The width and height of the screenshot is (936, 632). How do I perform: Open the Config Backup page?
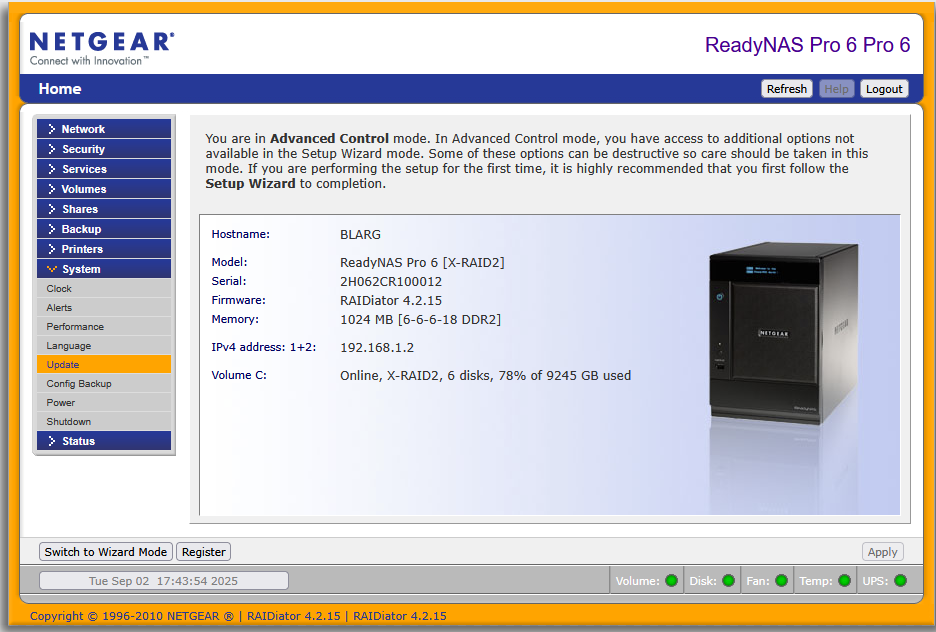click(x=104, y=384)
